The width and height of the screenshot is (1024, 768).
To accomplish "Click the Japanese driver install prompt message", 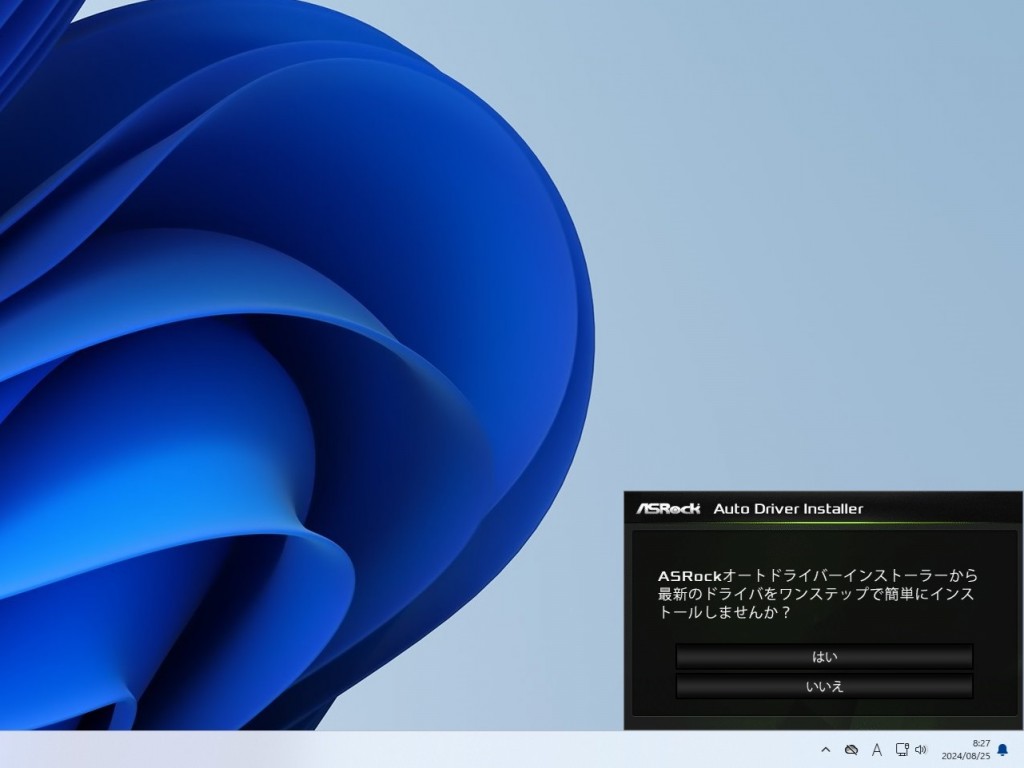I will (x=818, y=594).
